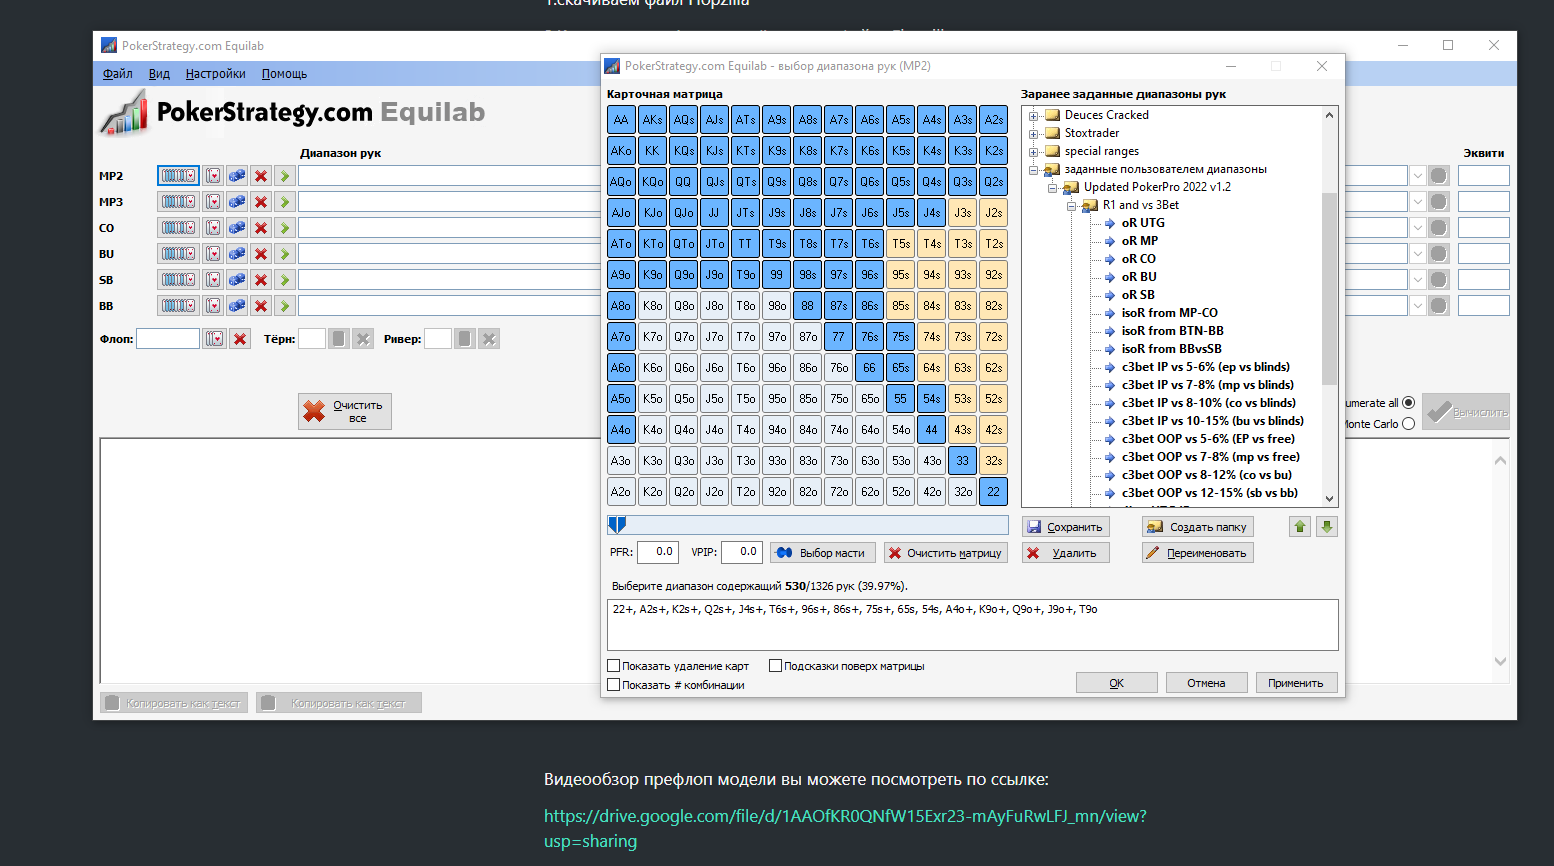
Task: Toggle AA cell in card matrix
Action: point(621,120)
